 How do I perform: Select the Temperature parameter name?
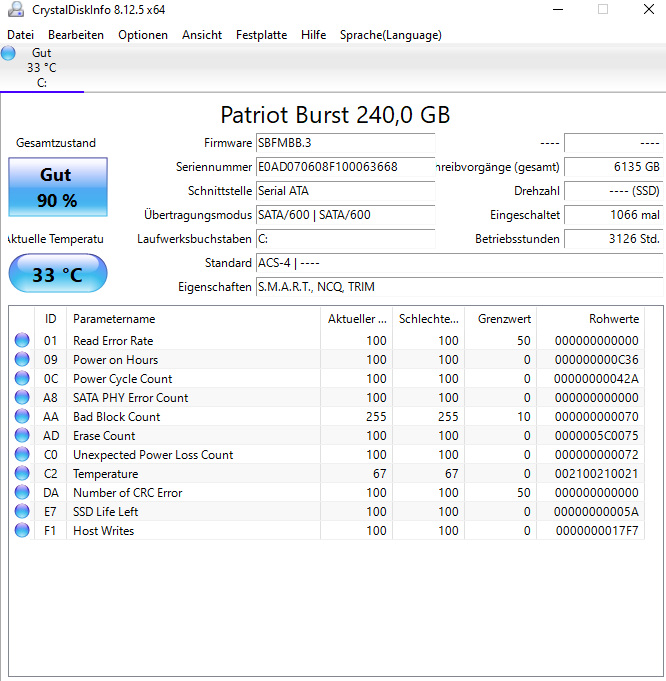click(106, 474)
